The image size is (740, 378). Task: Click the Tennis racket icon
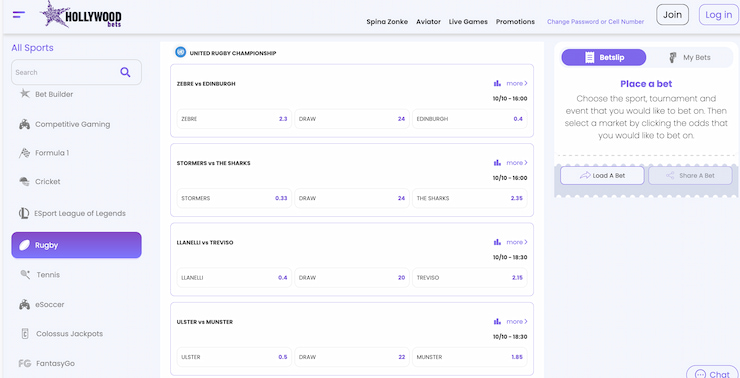[25, 274]
